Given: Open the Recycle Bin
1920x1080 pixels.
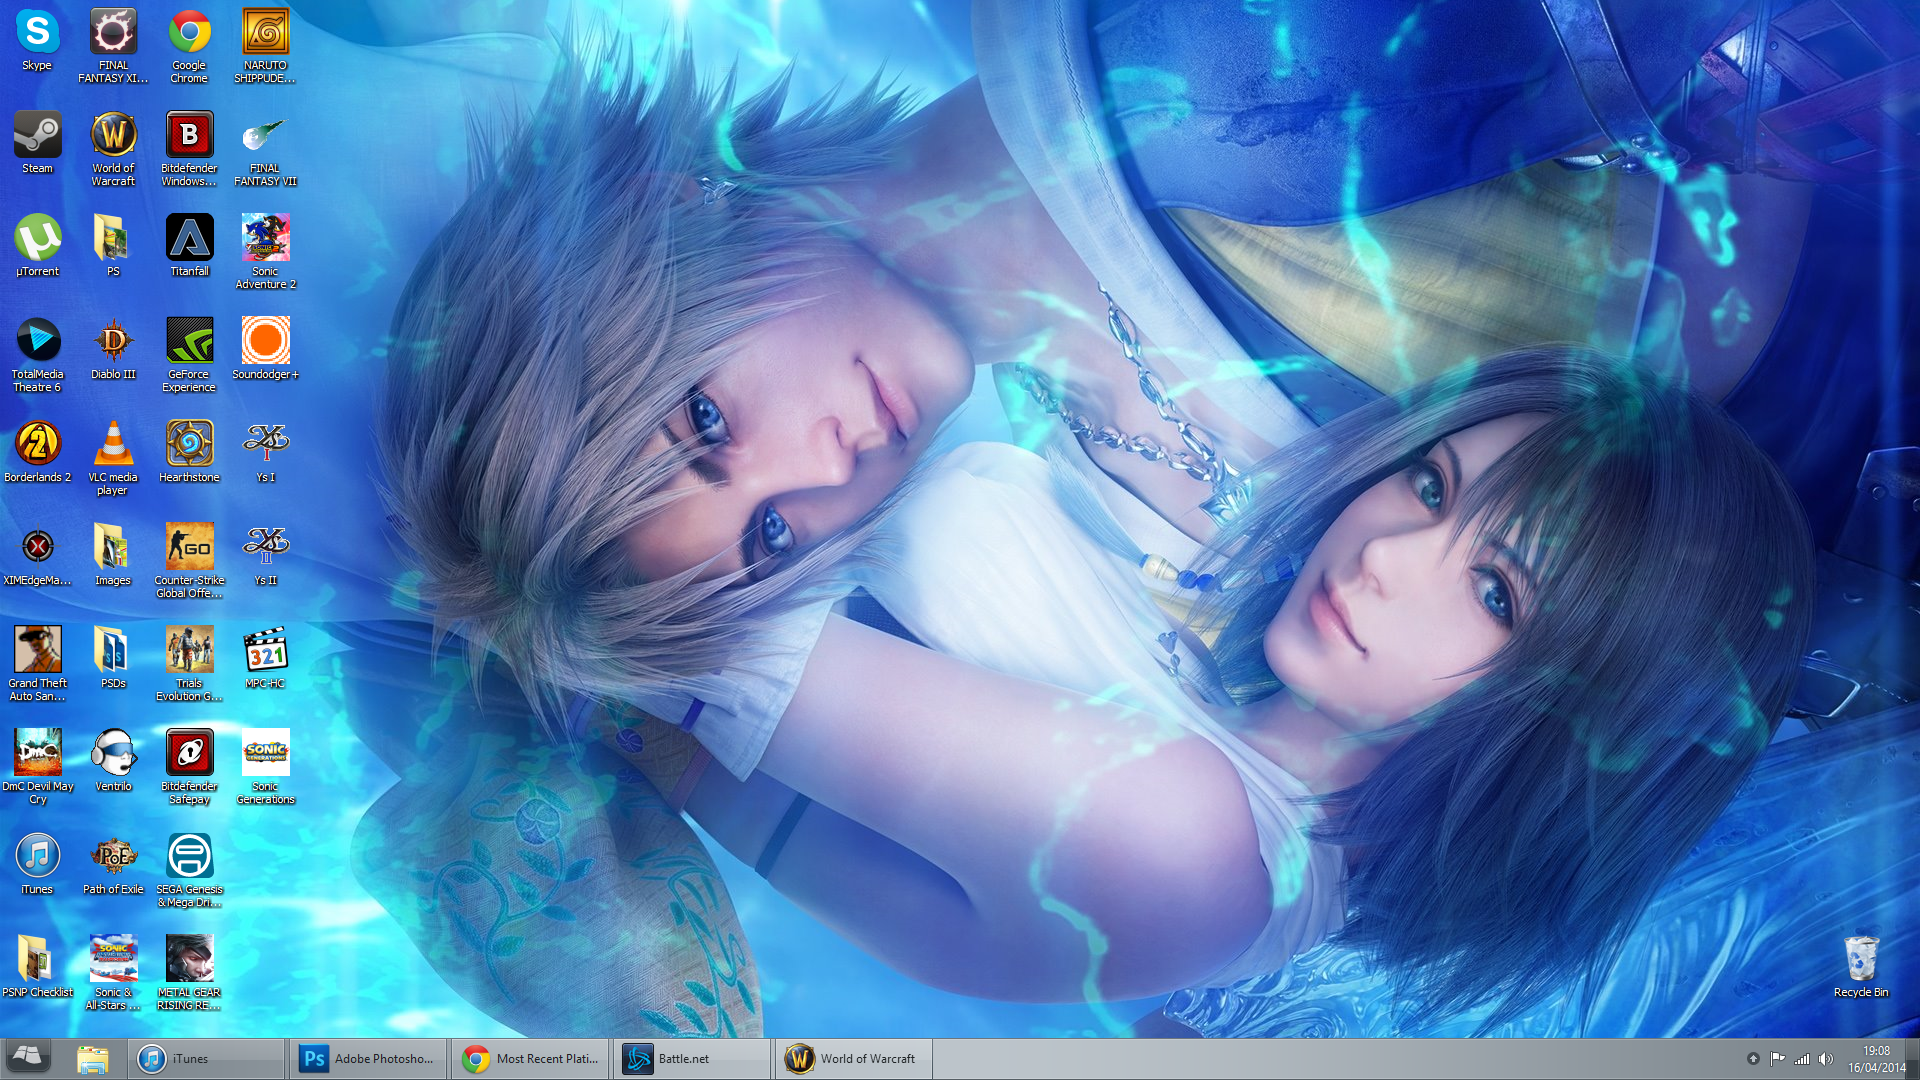Looking at the screenshot, I should click(1861, 967).
